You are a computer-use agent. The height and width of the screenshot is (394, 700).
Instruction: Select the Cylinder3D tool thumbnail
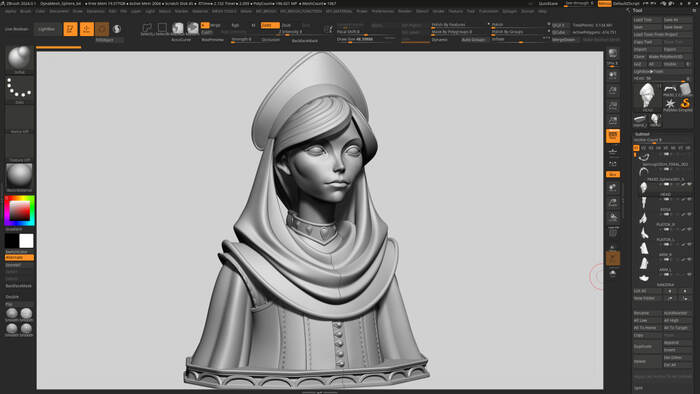click(x=685, y=89)
